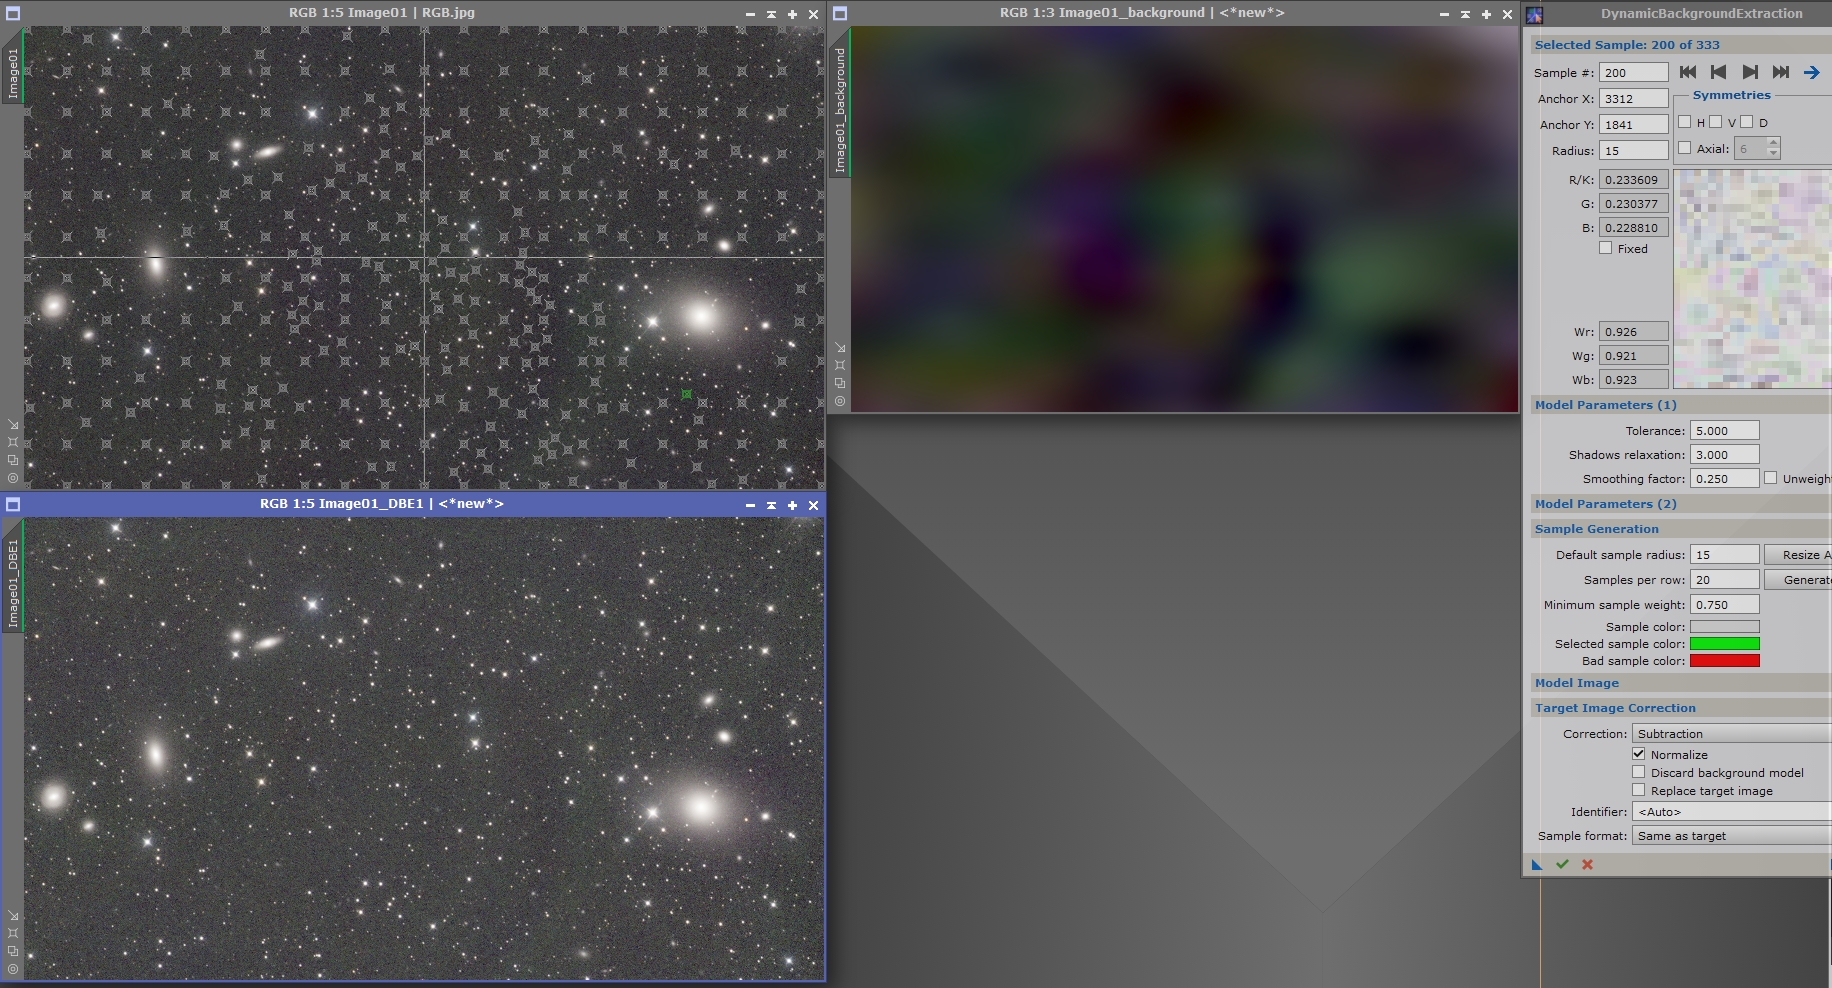Collapse the Model Parameters (1) section
Viewport: 1832px width, 988px height.
[x=1681, y=405]
